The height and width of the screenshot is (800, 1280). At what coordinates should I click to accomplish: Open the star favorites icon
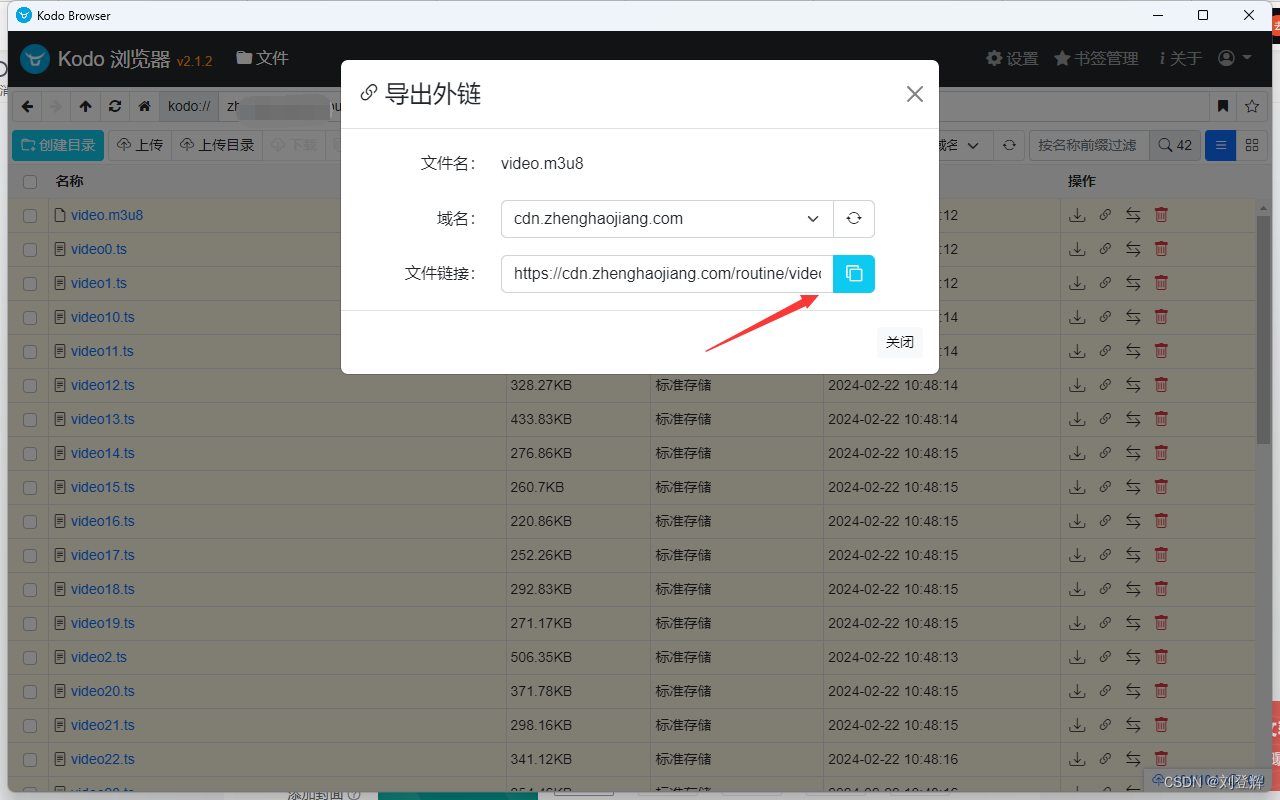[1252, 106]
